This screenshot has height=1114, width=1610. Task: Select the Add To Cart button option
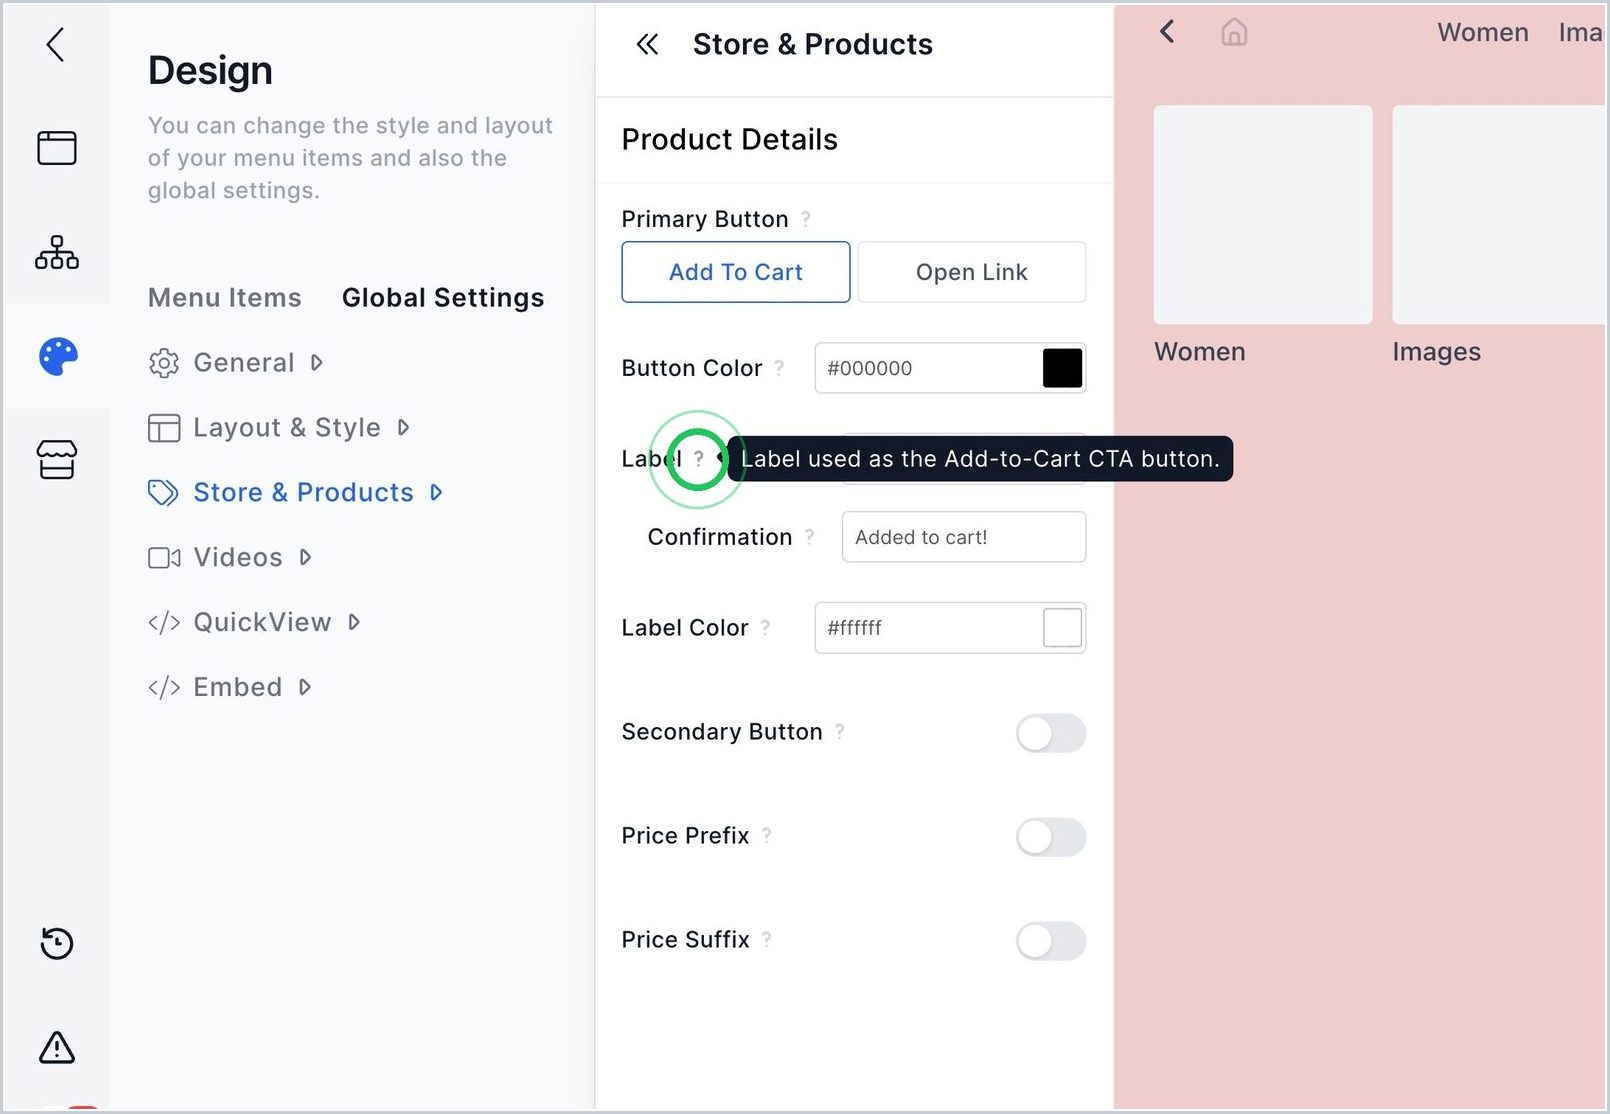(736, 272)
